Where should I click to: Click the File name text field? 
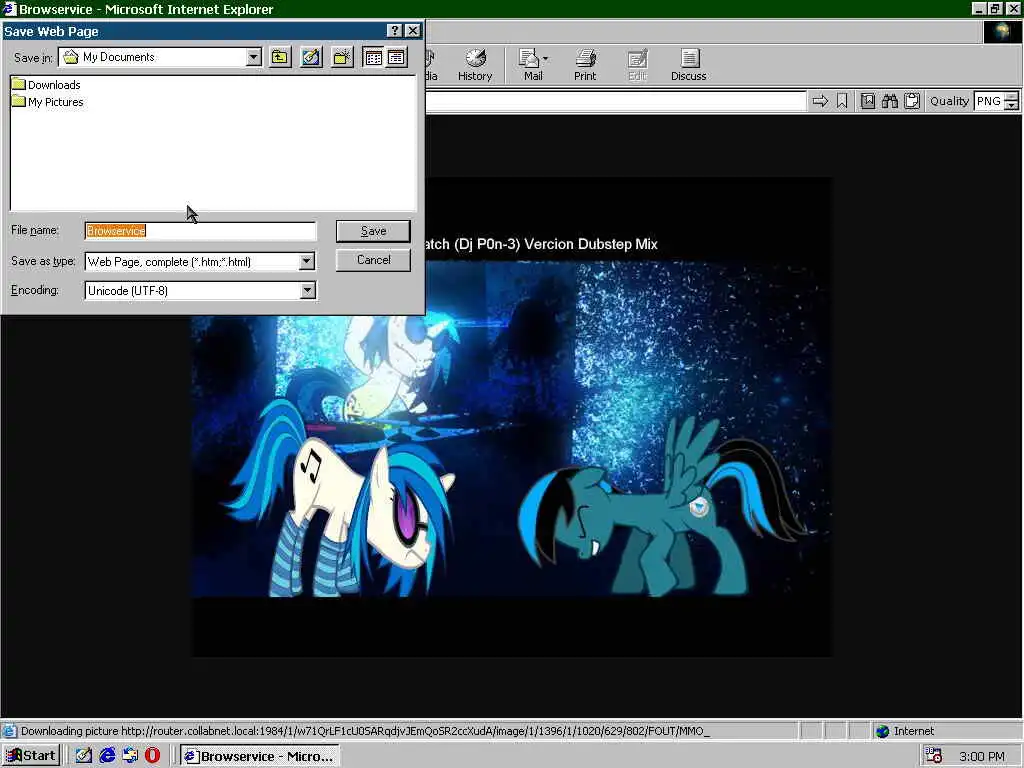pos(200,231)
